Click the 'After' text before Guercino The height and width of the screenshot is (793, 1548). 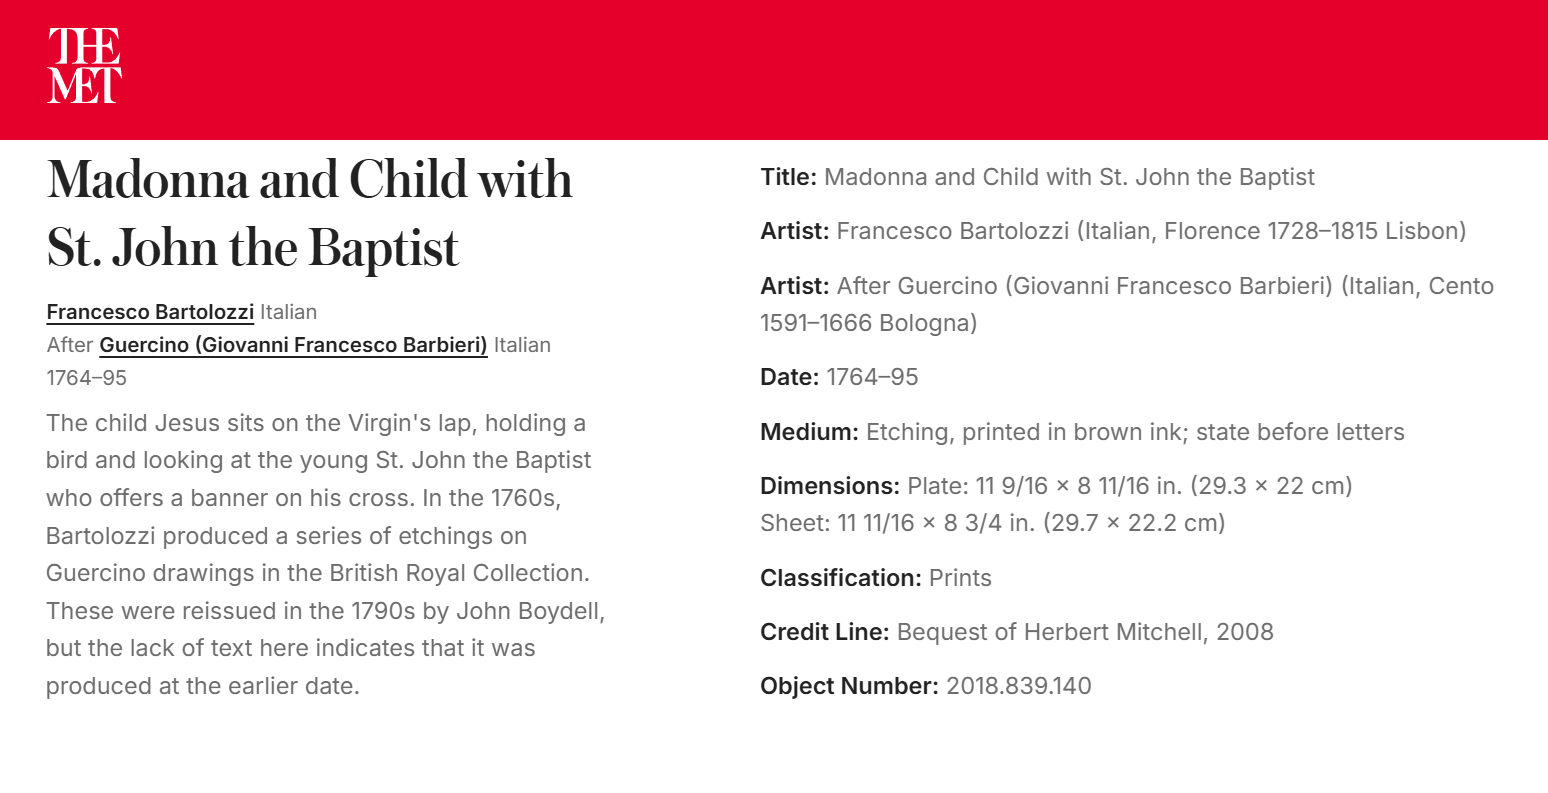point(70,345)
